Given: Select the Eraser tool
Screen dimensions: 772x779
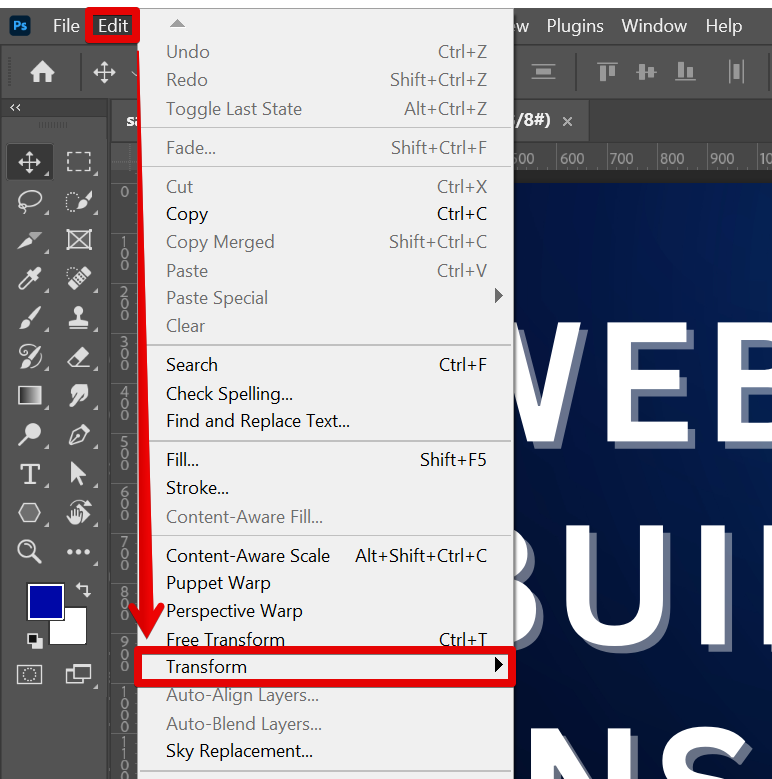Looking at the screenshot, I should 78,357.
